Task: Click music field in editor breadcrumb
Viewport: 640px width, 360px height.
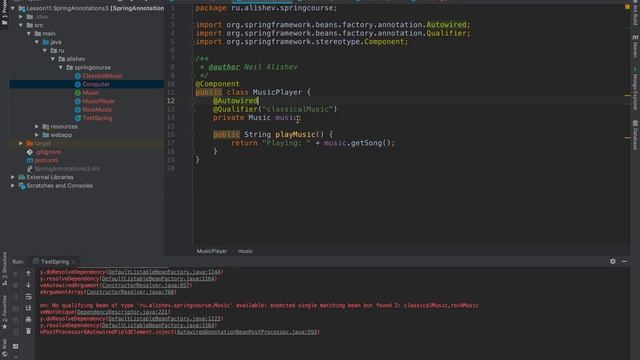Action: click(245, 251)
